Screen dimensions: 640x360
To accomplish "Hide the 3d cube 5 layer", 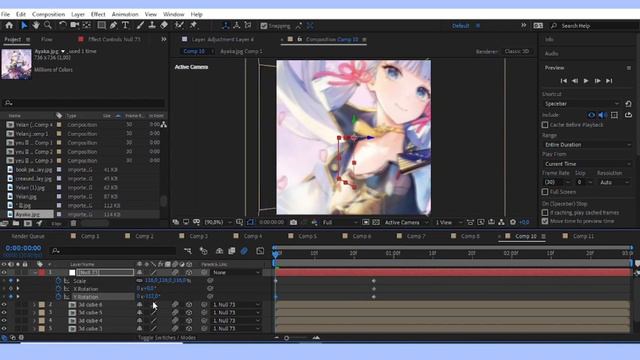I will 4,313.
